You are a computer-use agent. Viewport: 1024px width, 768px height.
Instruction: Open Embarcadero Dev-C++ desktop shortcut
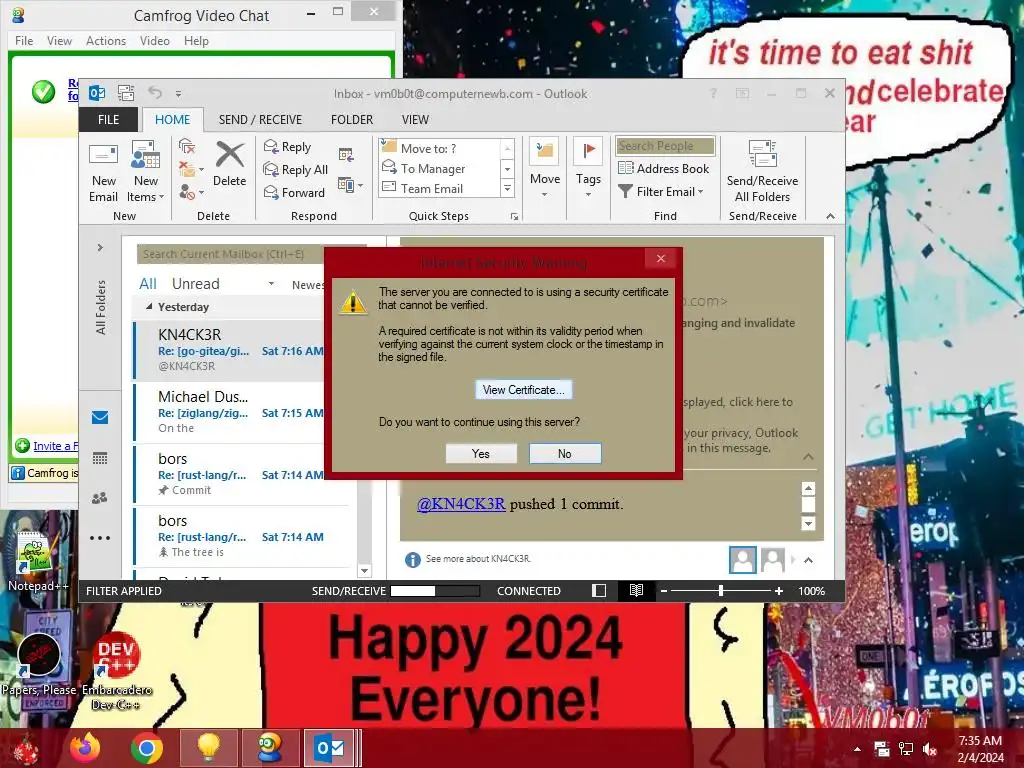tap(116, 671)
